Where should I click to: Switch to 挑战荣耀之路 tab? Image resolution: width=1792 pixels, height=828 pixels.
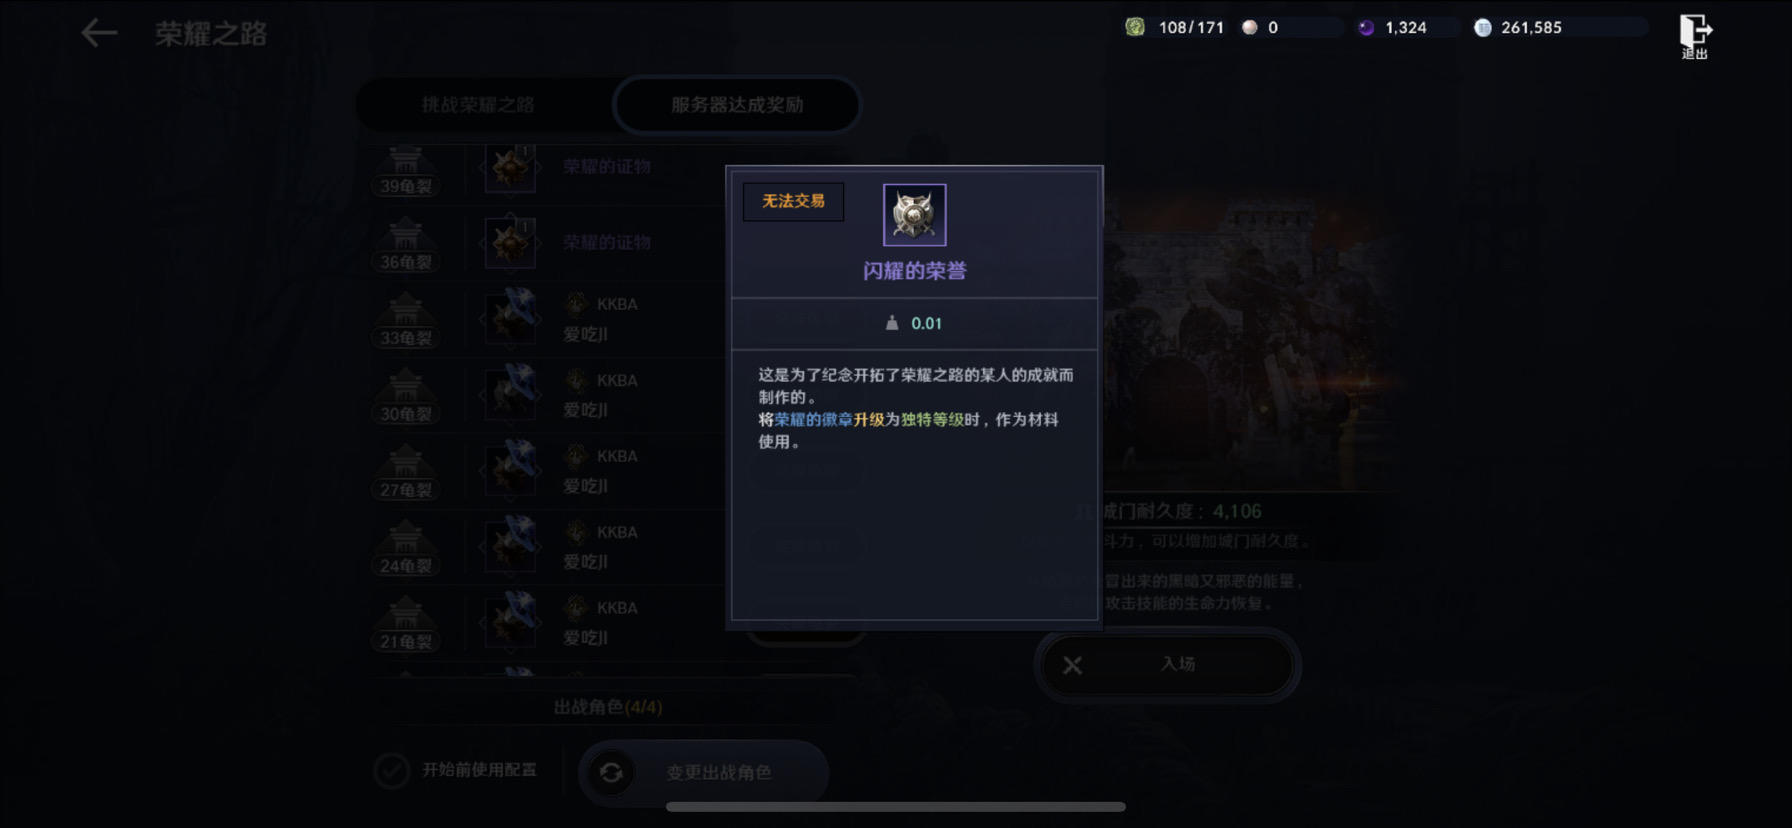pos(478,104)
